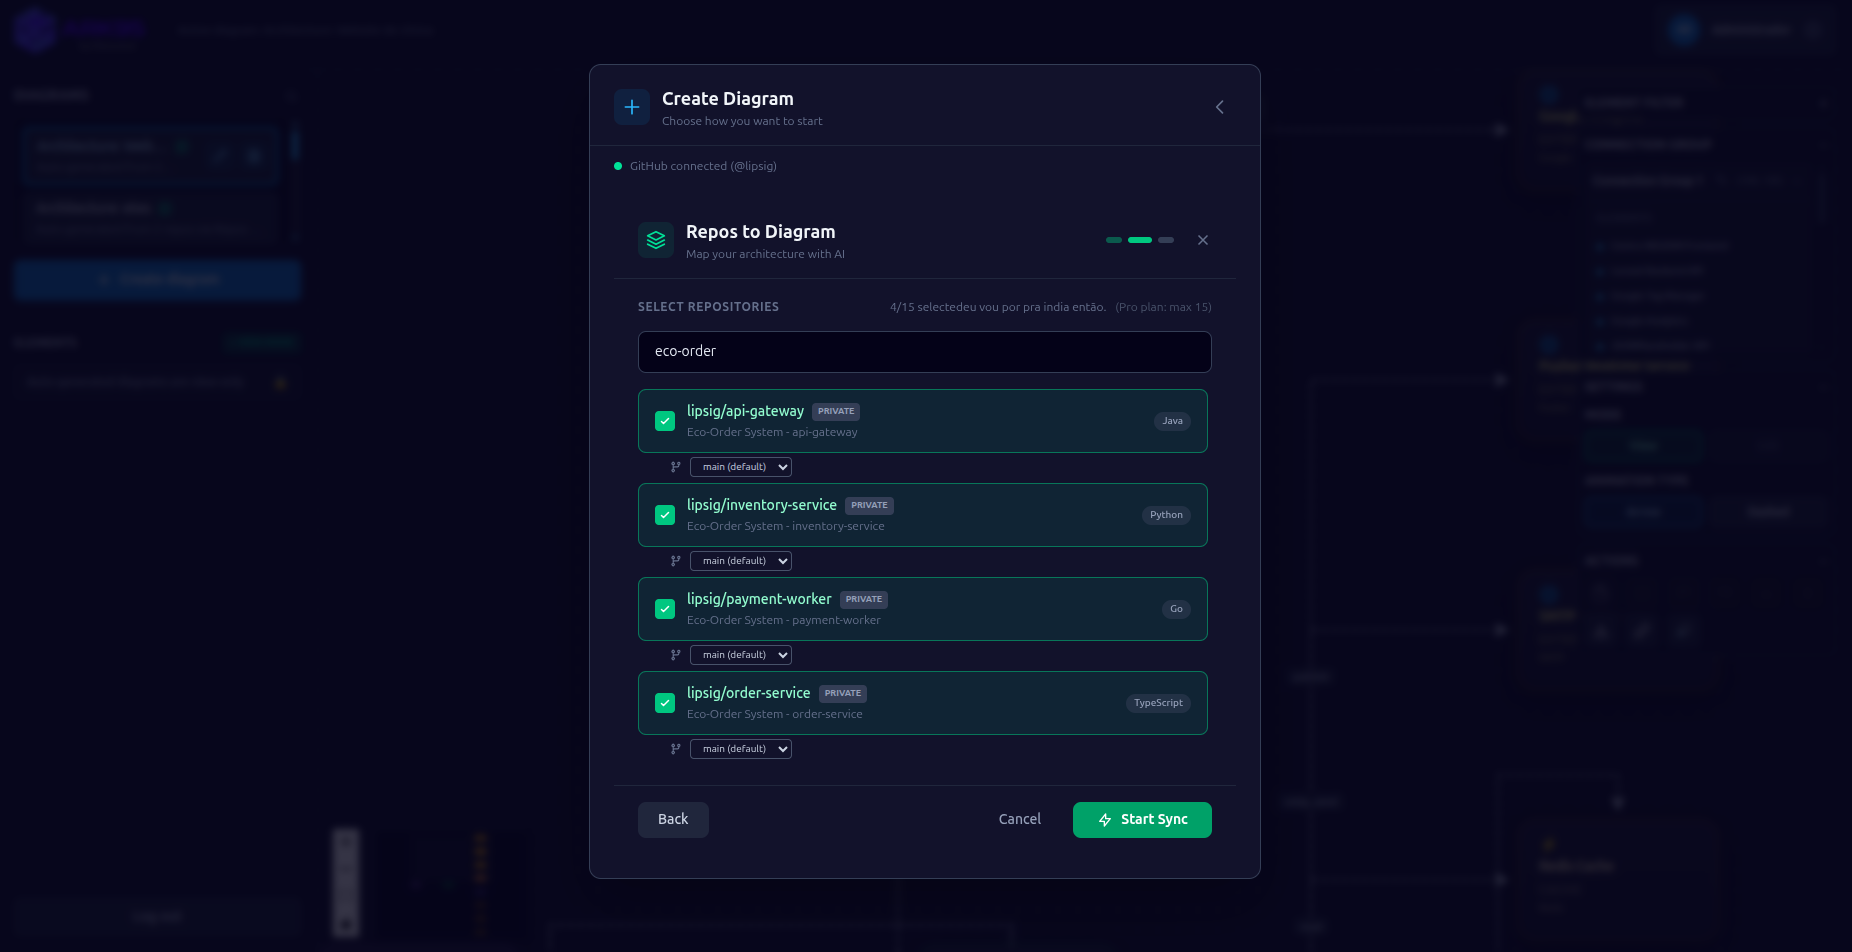Click the layers icon next to Repos to Diagram
1852x952 pixels.
(x=656, y=240)
